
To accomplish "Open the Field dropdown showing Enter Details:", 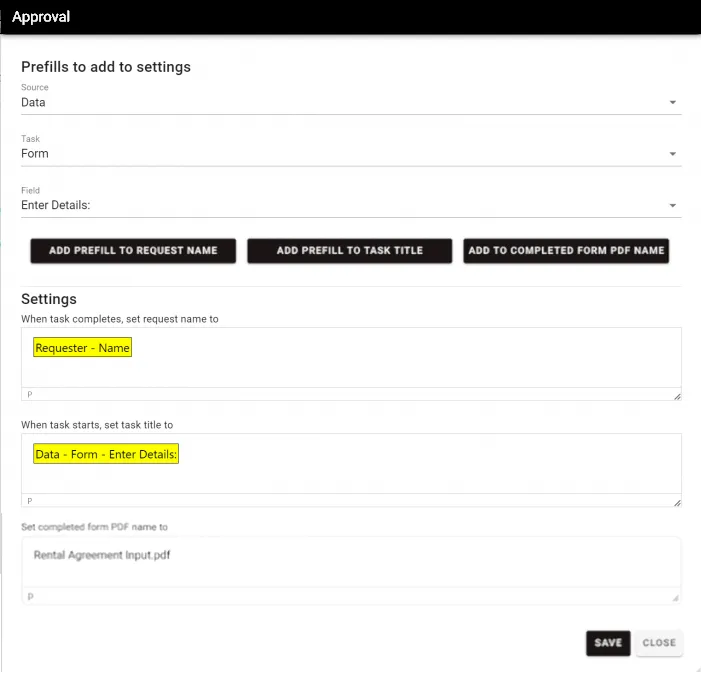I will coord(350,205).
